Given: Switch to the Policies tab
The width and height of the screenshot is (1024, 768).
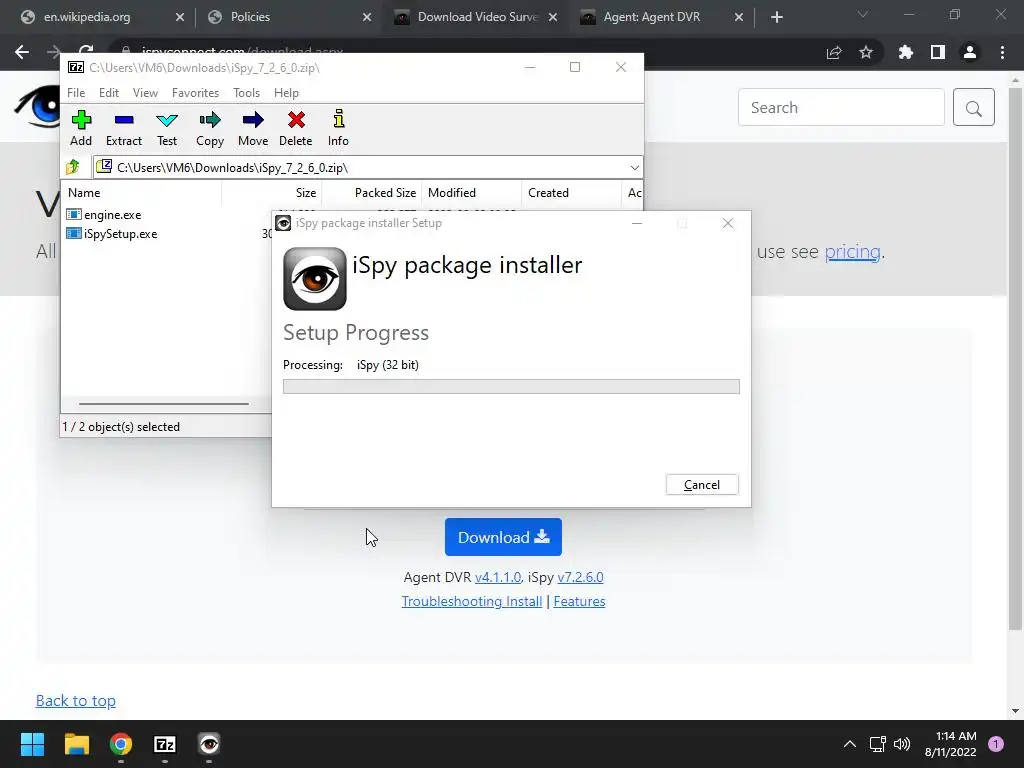Looking at the screenshot, I should (250, 17).
